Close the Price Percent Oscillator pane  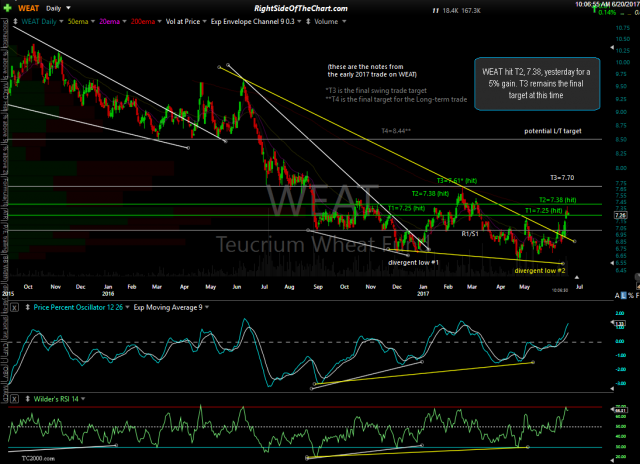tap(14, 308)
